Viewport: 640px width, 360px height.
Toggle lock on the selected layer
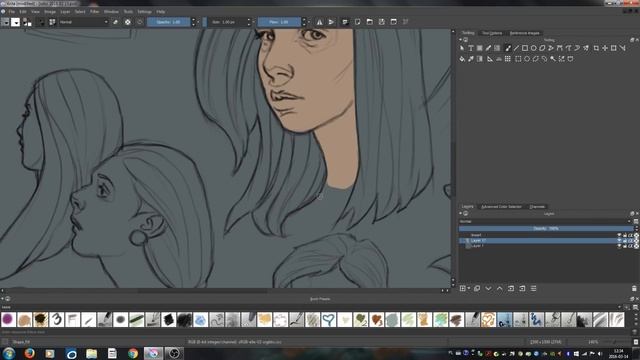coord(625,241)
